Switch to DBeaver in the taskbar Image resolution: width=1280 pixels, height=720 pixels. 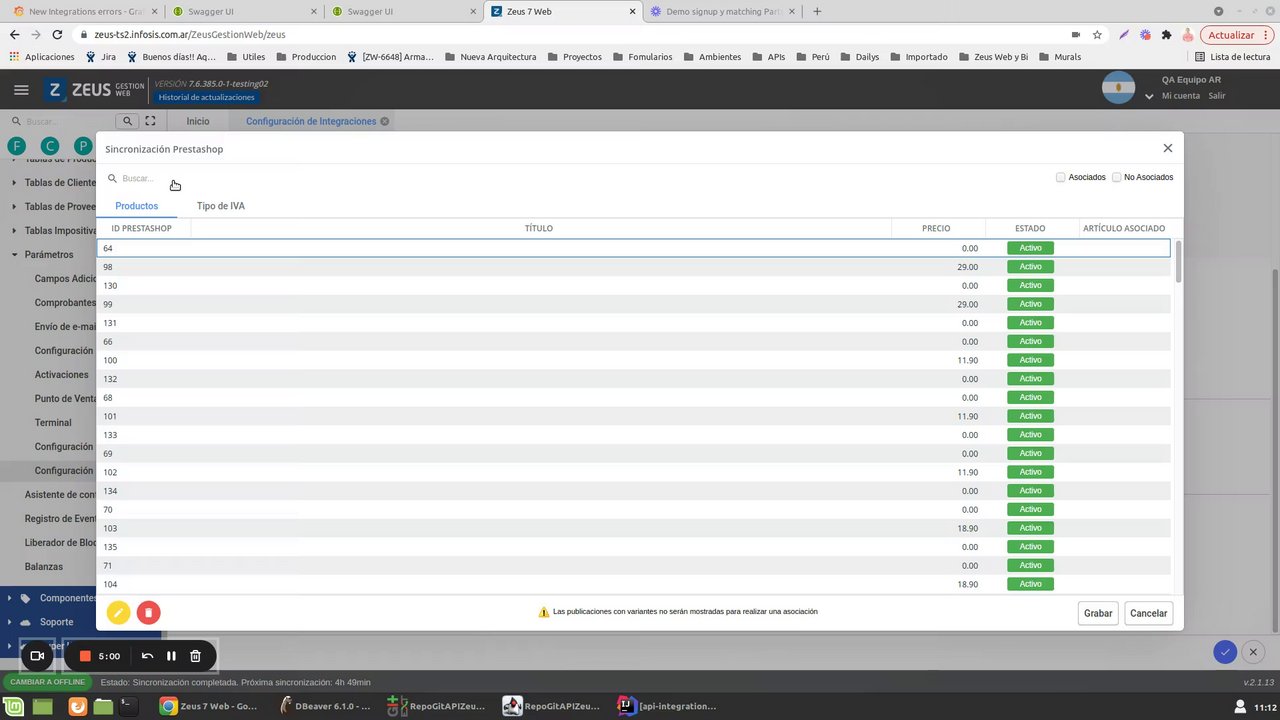(326, 706)
